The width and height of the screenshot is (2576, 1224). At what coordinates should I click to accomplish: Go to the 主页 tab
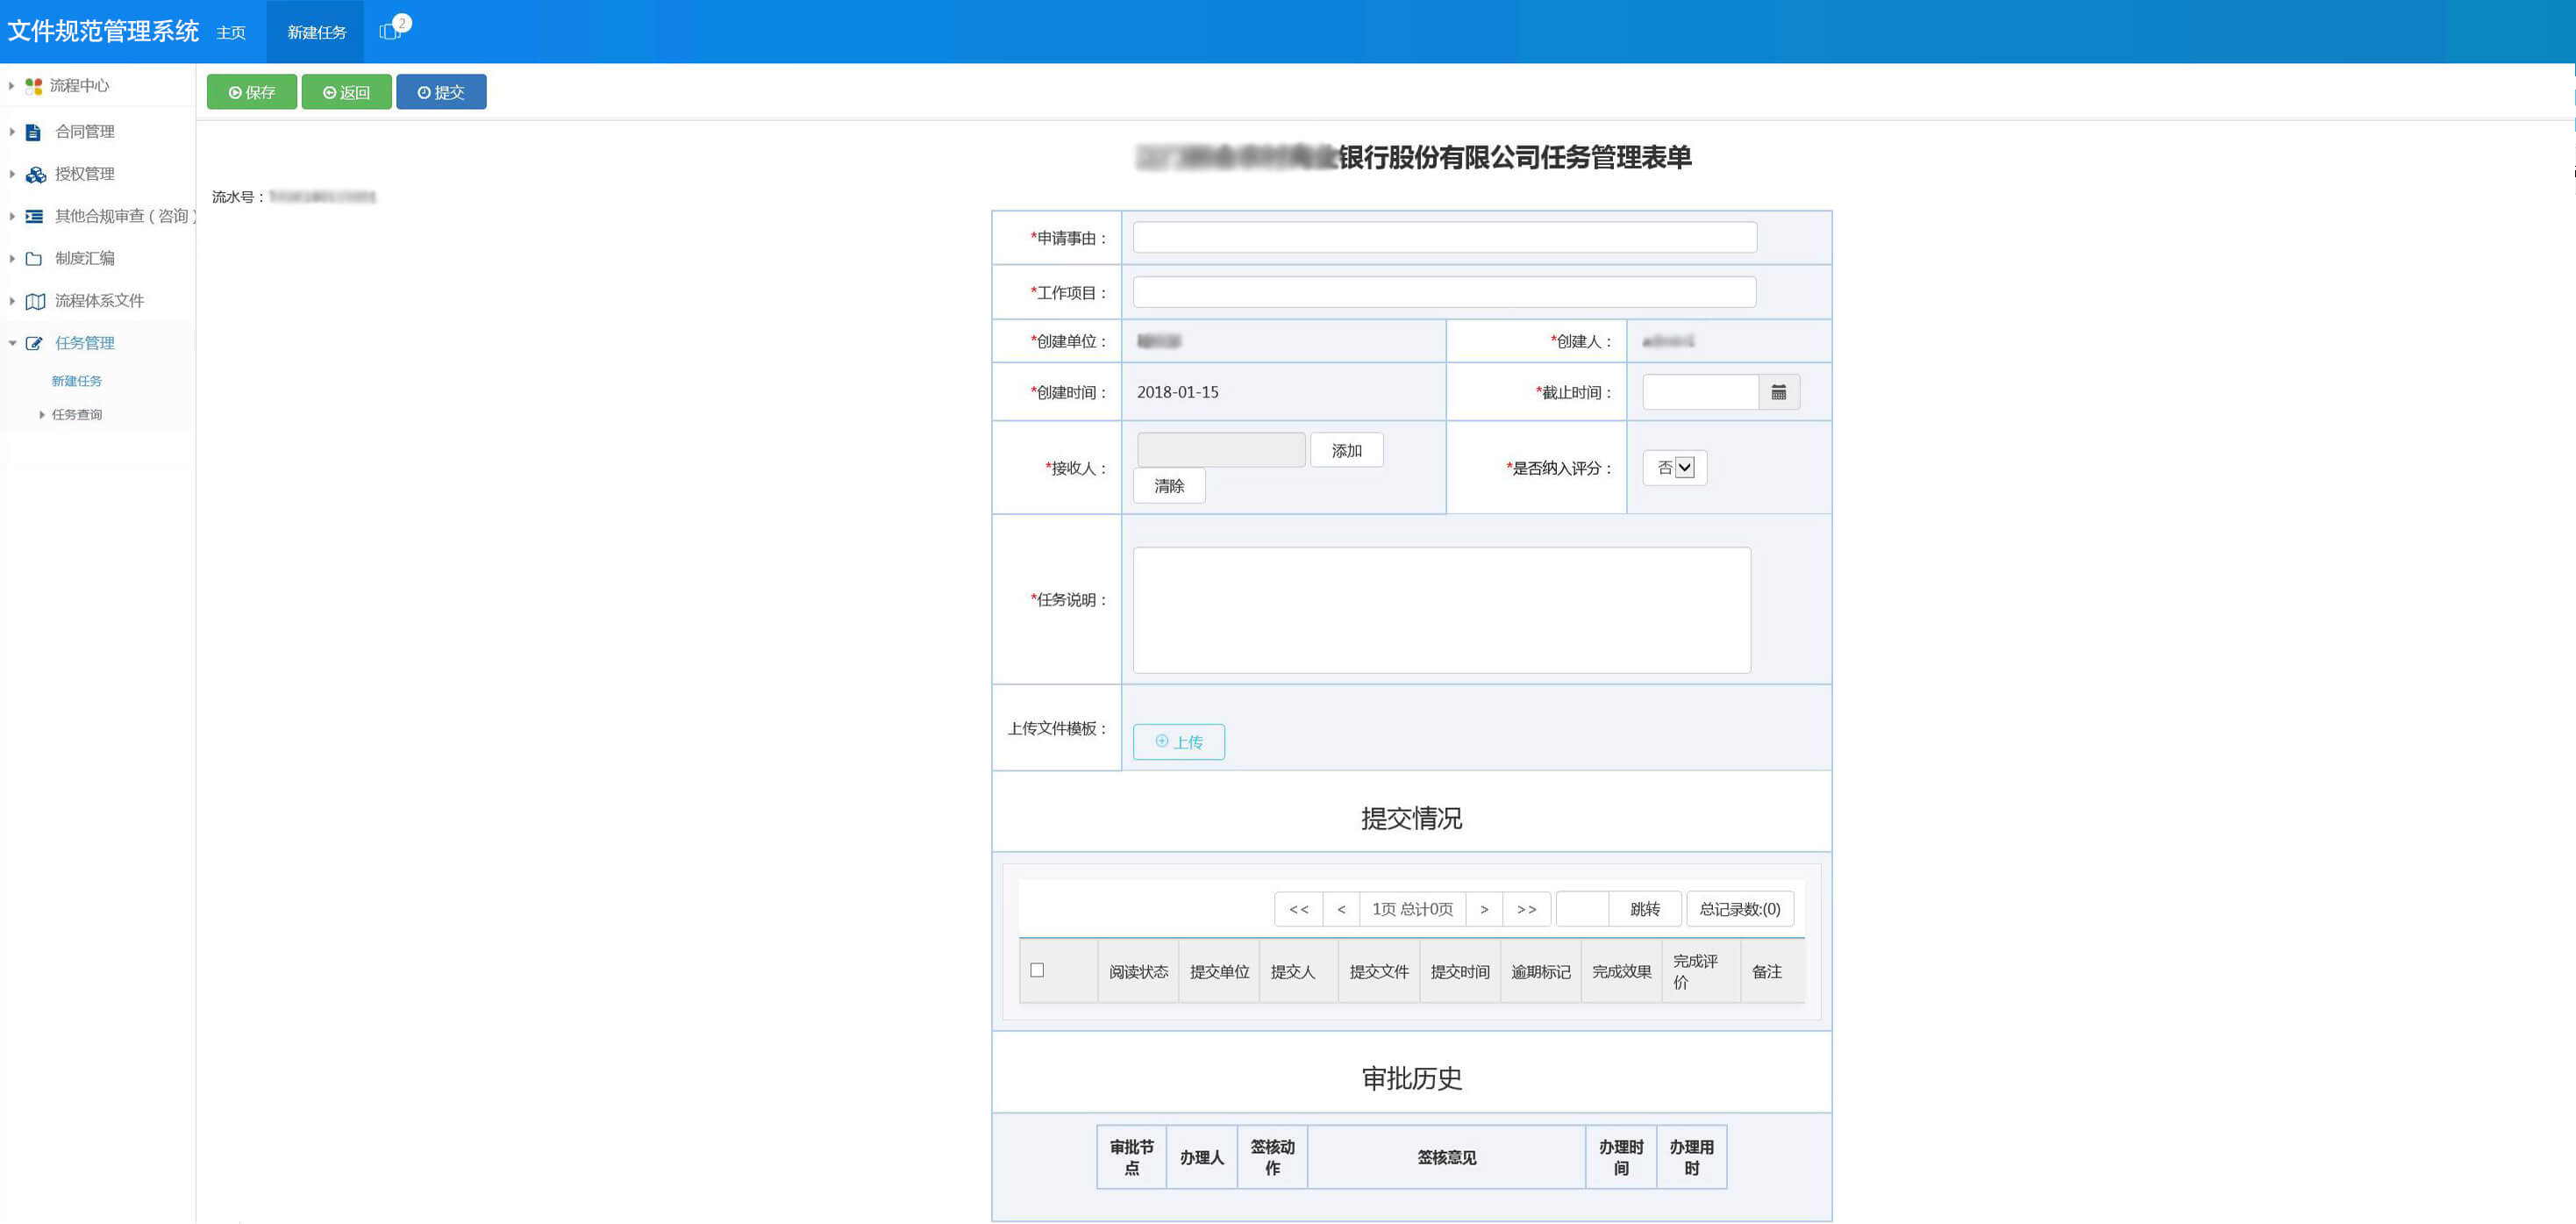click(x=231, y=32)
